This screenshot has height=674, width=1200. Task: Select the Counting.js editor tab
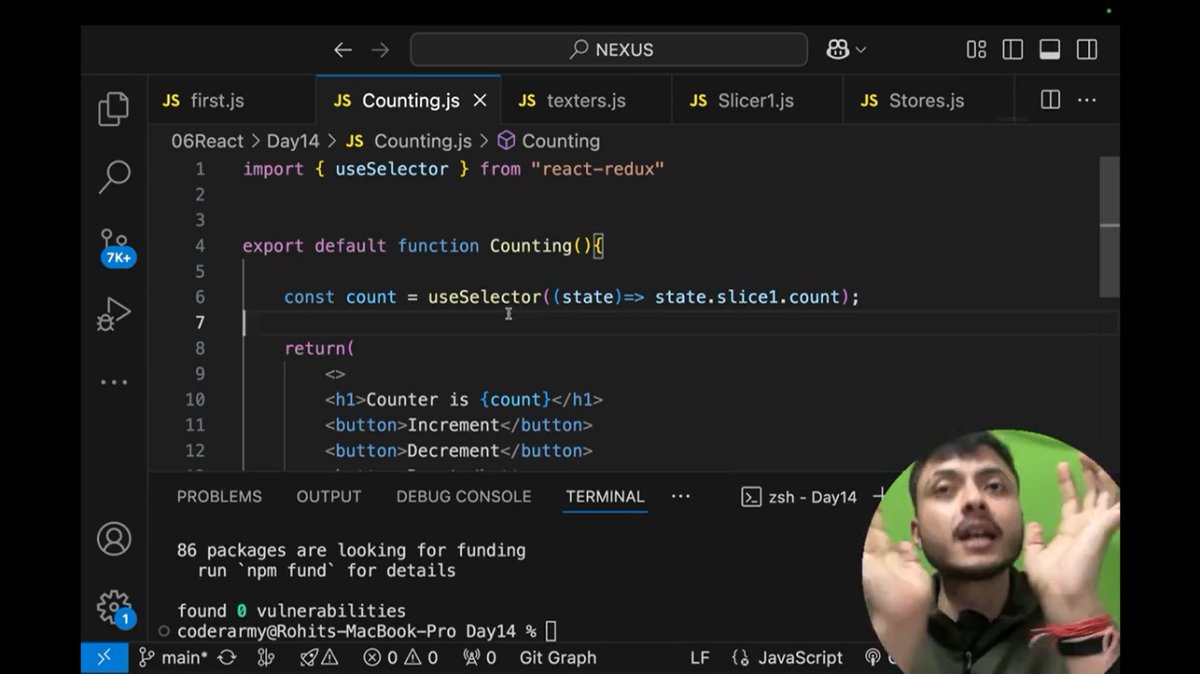click(x=410, y=101)
